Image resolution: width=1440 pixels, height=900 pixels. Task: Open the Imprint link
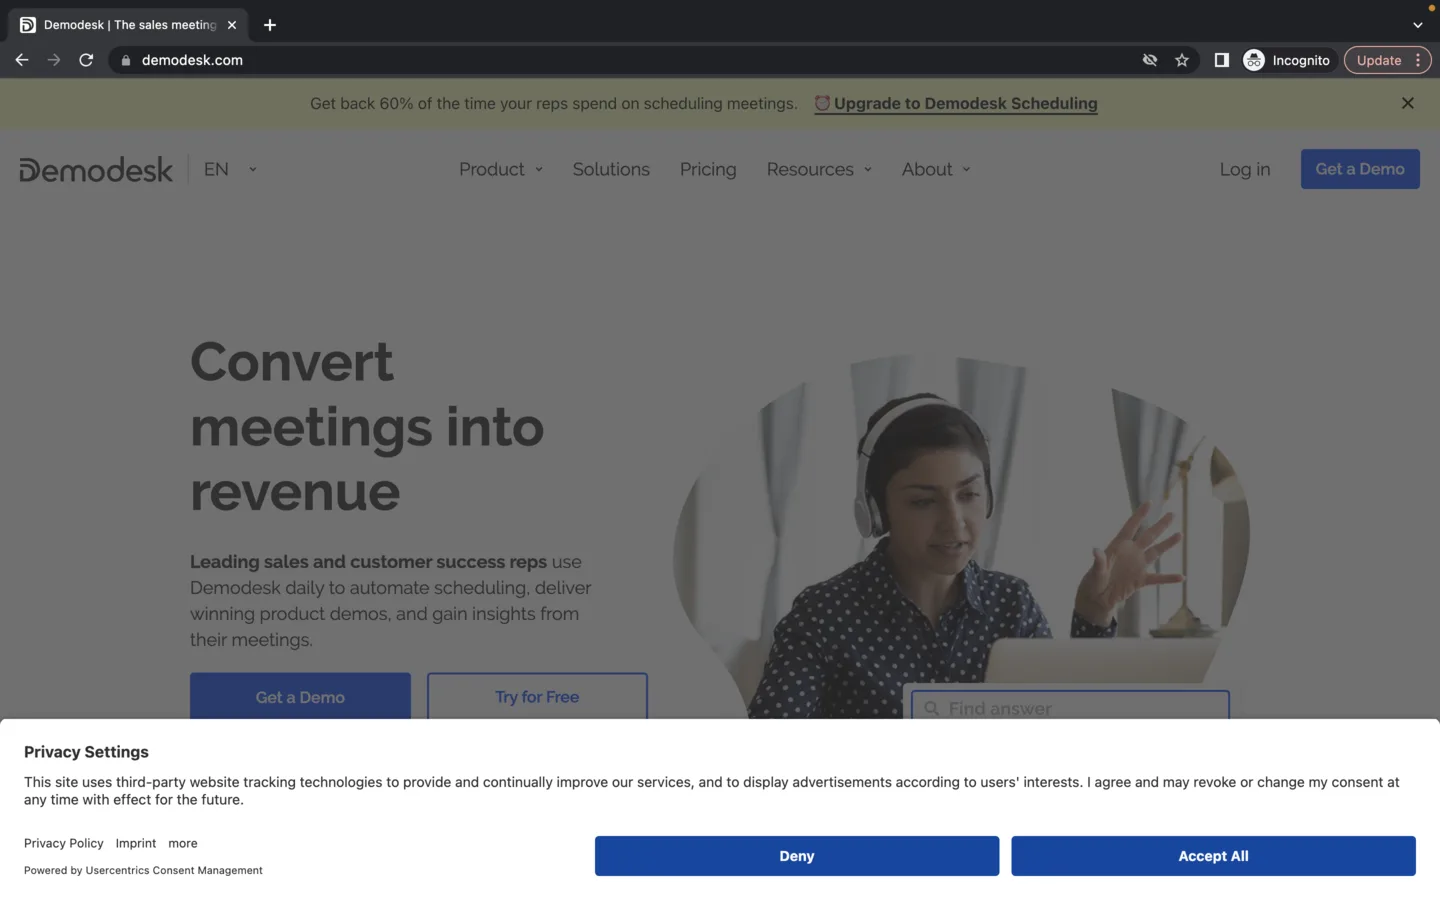[136, 843]
